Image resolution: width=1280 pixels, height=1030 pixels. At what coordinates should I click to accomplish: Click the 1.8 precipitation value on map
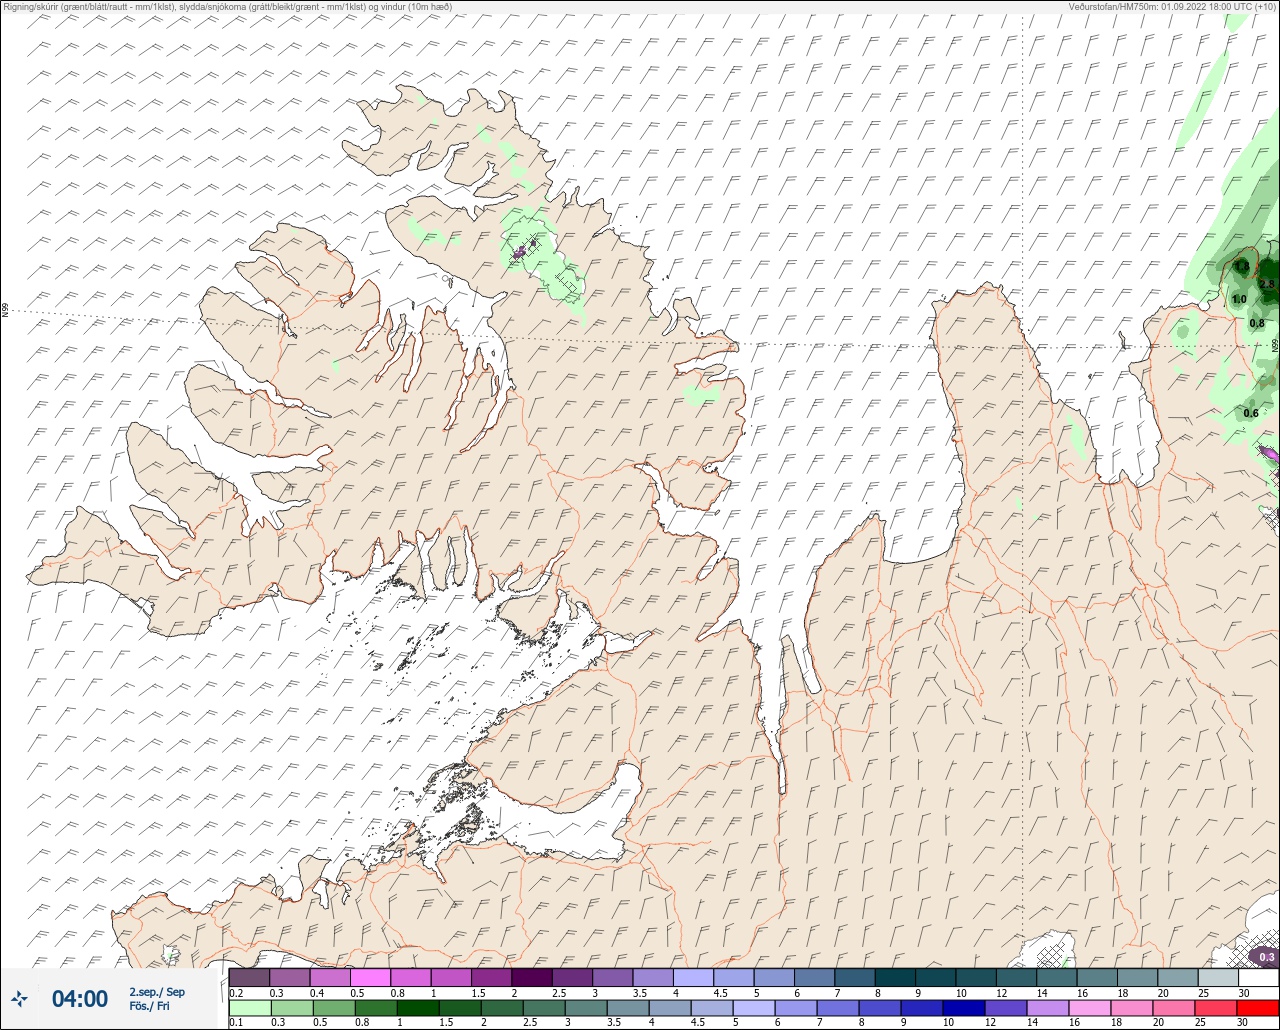click(1242, 267)
